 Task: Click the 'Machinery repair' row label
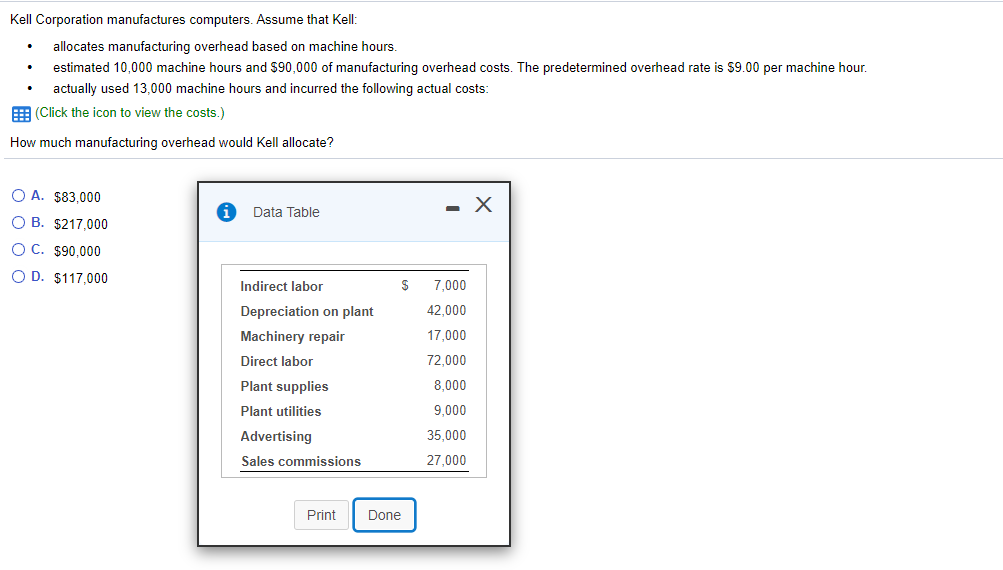click(x=292, y=336)
